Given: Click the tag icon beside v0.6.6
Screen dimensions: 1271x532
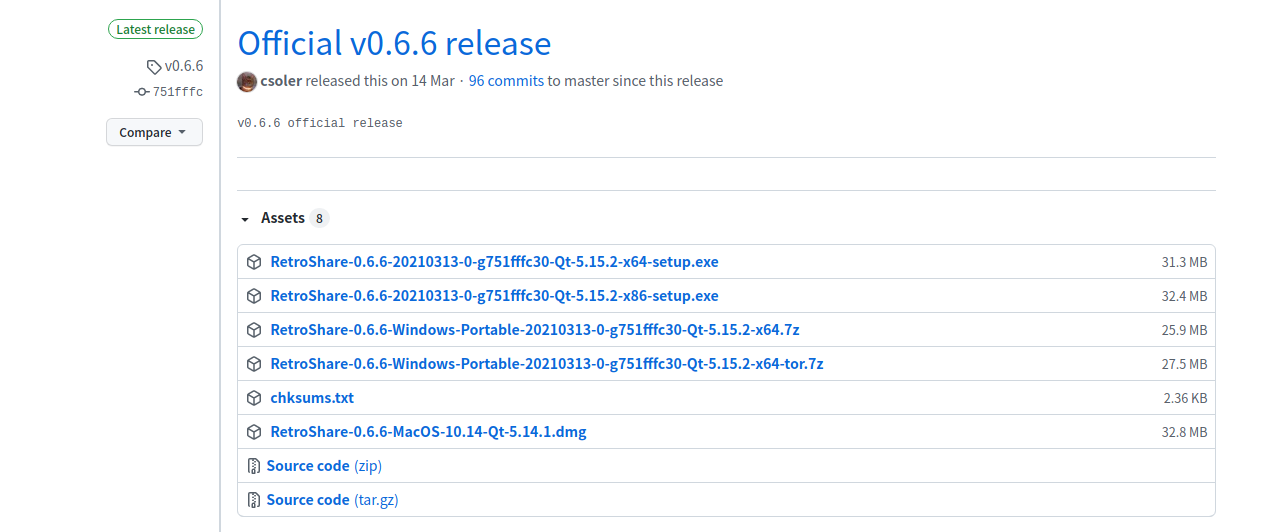Looking at the screenshot, I should tap(153, 67).
